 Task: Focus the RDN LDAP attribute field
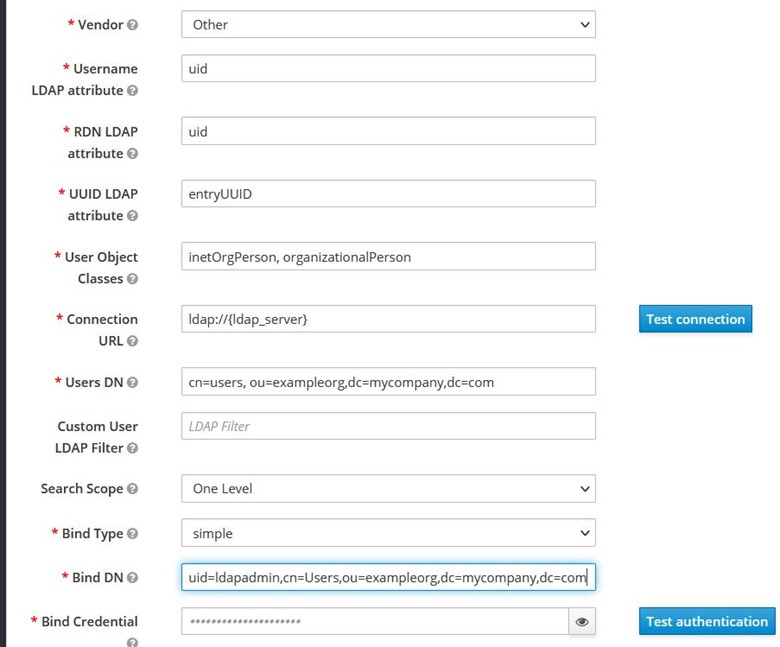tap(389, 131)
